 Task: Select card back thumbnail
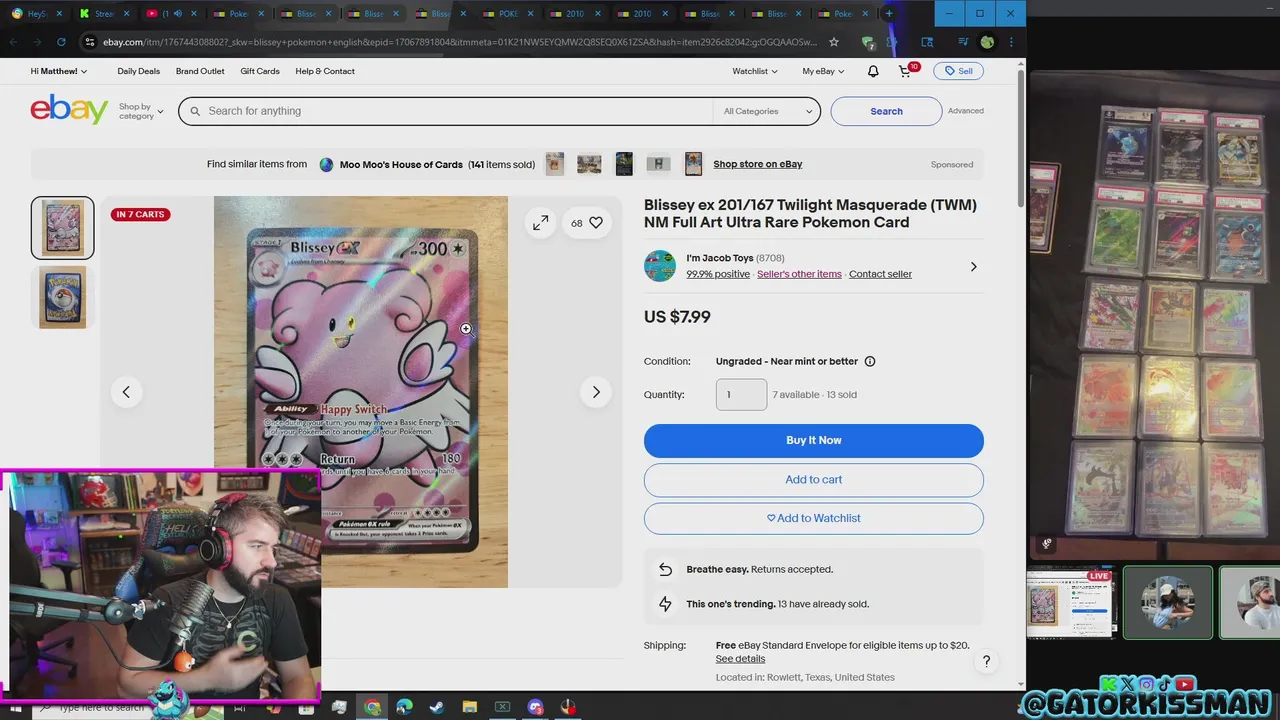(x=63, y=298)
